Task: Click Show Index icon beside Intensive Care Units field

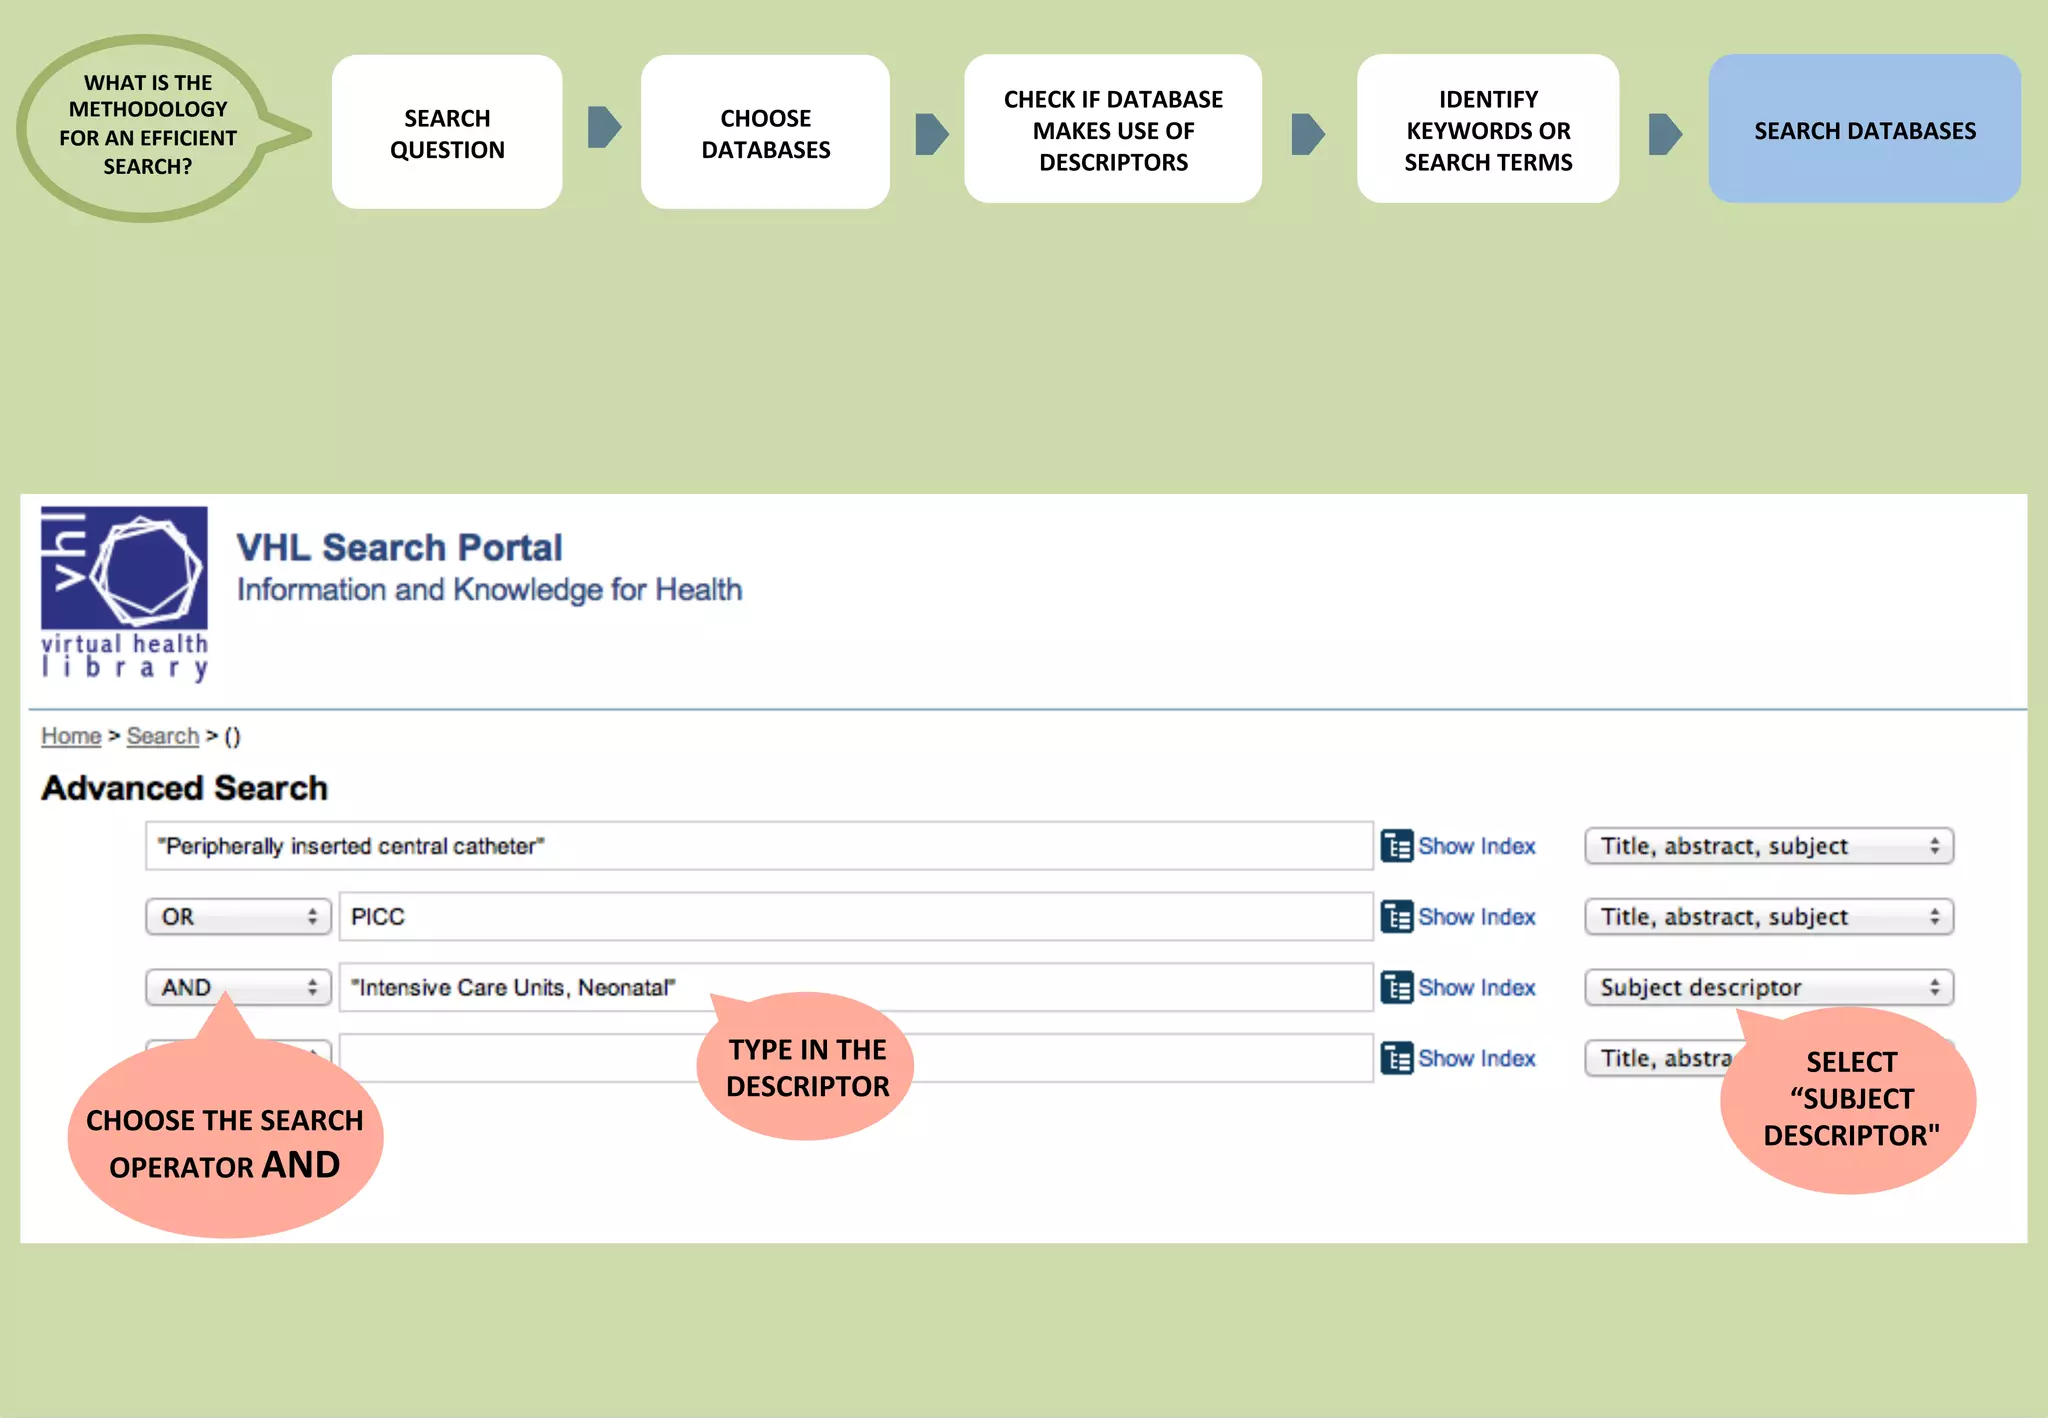Action: pos(1396,988)
